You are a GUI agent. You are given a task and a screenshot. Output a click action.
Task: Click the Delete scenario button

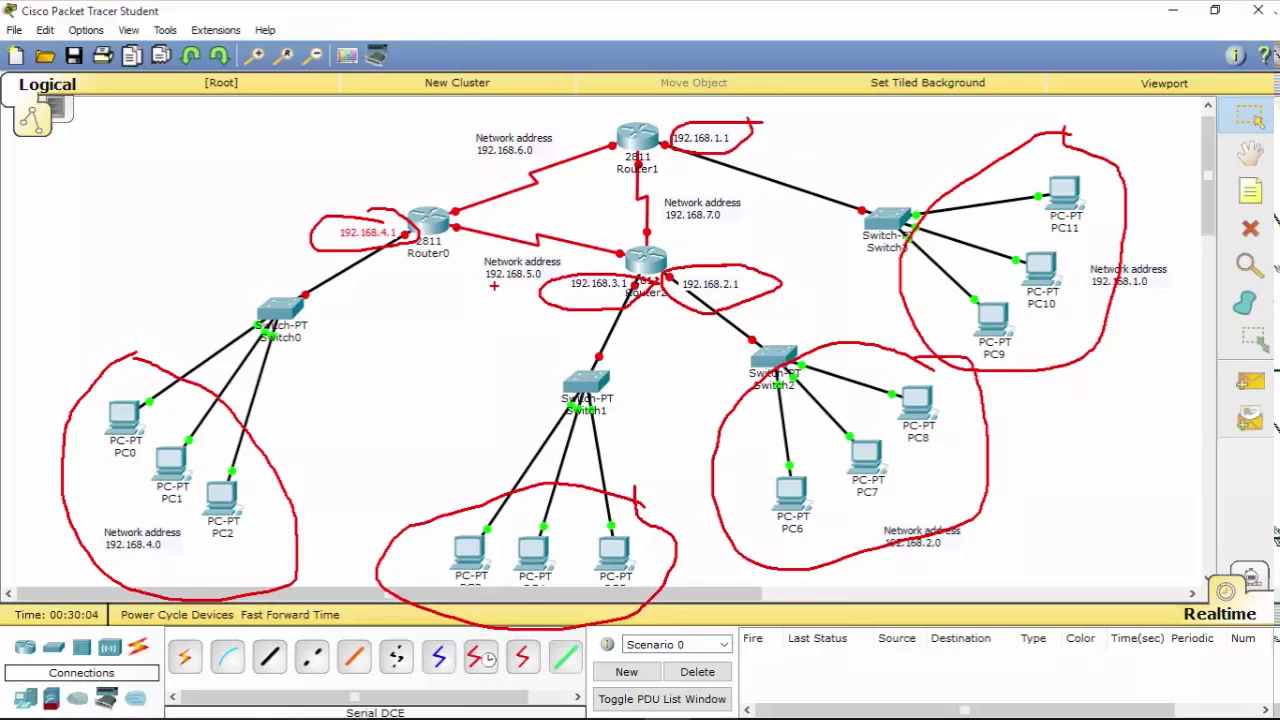point(697,672)
